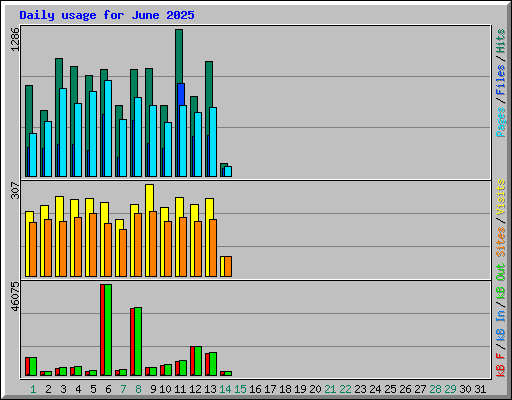Click day 8 on the date axis
The width and height of the screenshot is (512, 400).
tap(138, 389)
